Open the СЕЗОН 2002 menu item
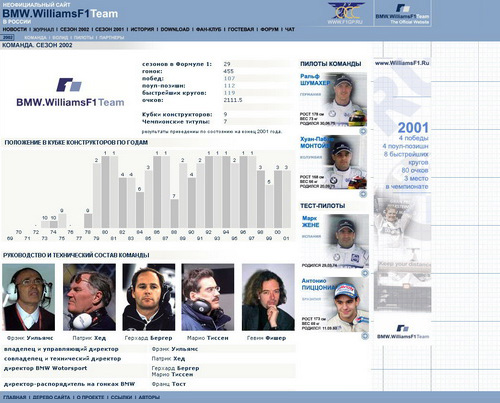Viewport: 500px width, 403px height. pyautogui.click(x=74, y=29)
